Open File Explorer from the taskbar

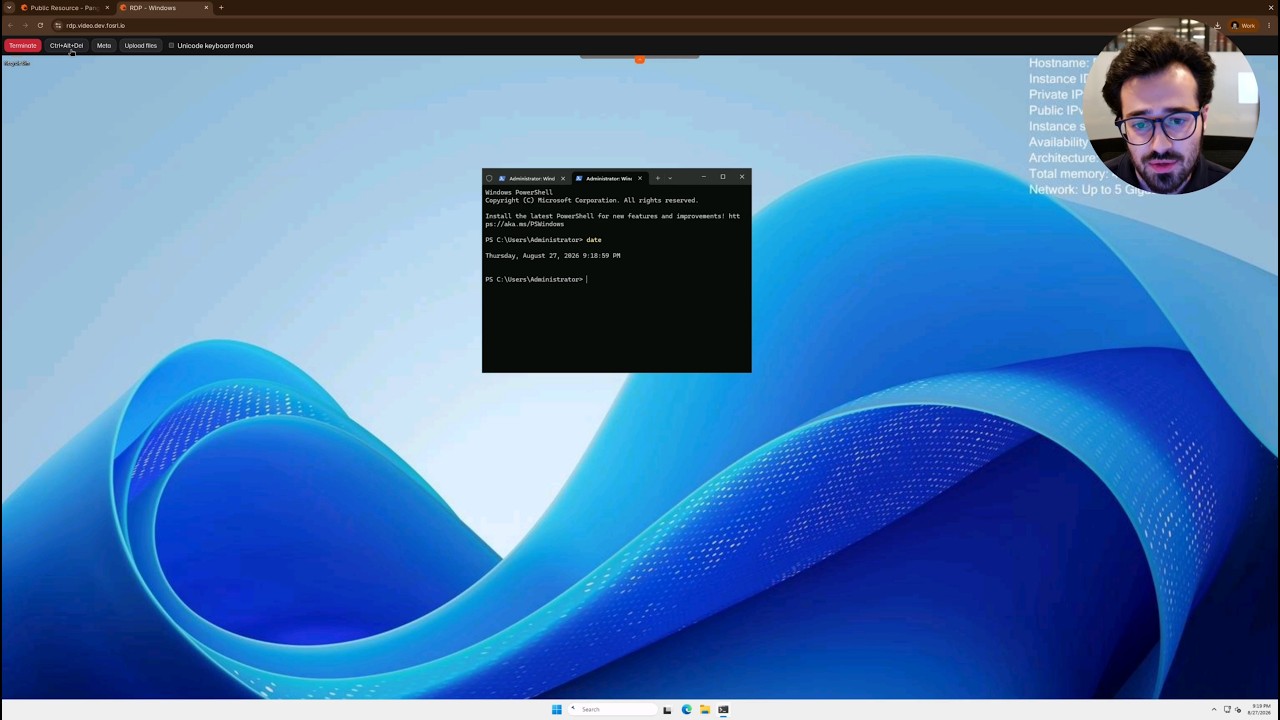click(705, 709)
